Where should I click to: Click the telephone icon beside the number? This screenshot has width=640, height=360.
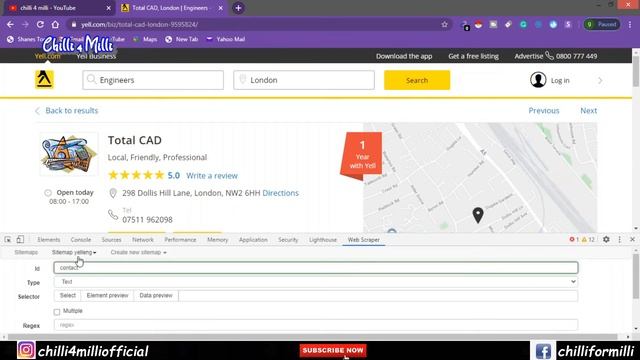pos(113,215)
